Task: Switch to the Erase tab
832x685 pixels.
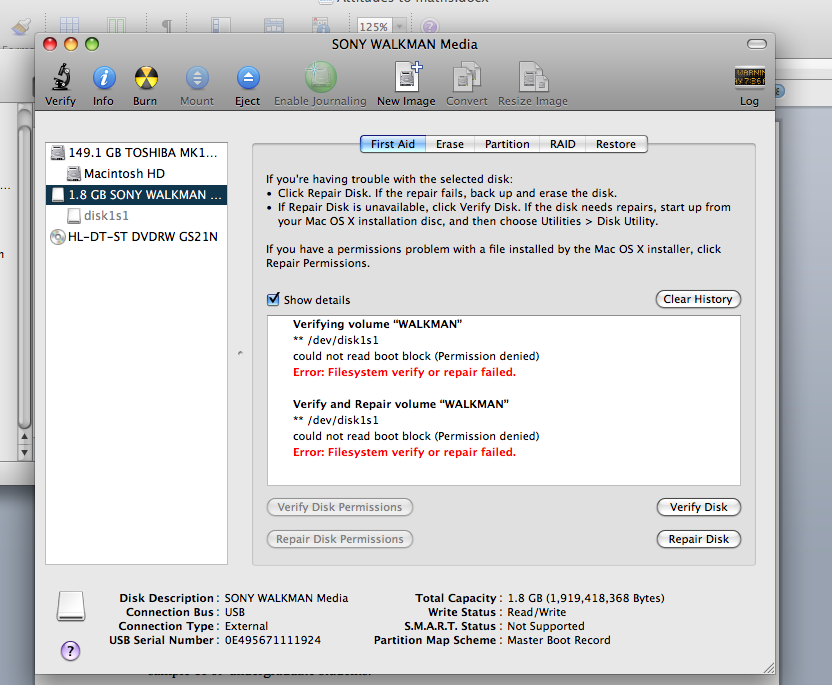Action: (449, 144)
